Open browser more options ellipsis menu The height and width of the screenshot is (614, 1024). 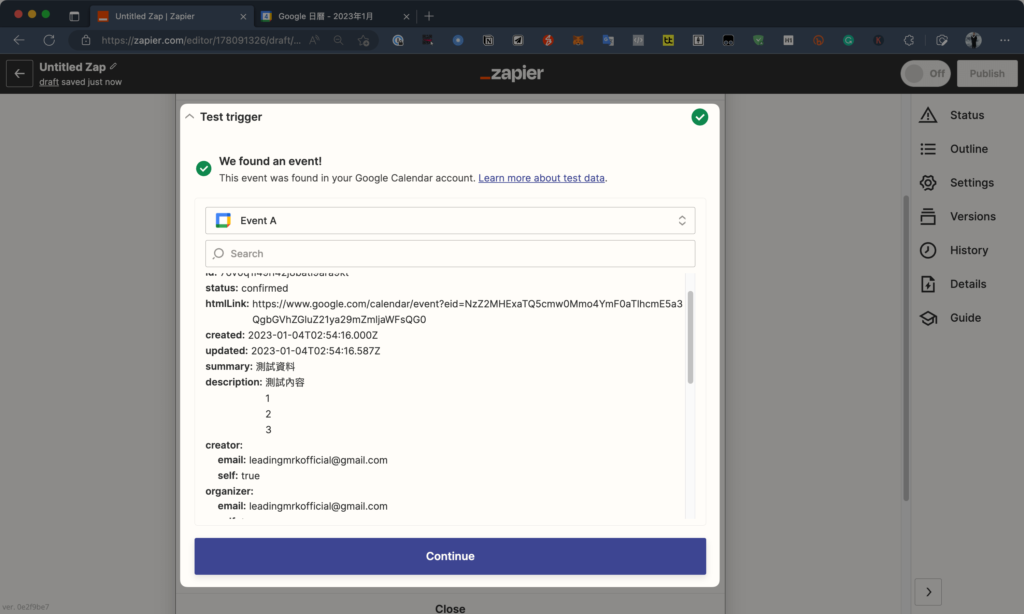(x=1004, y=40)
